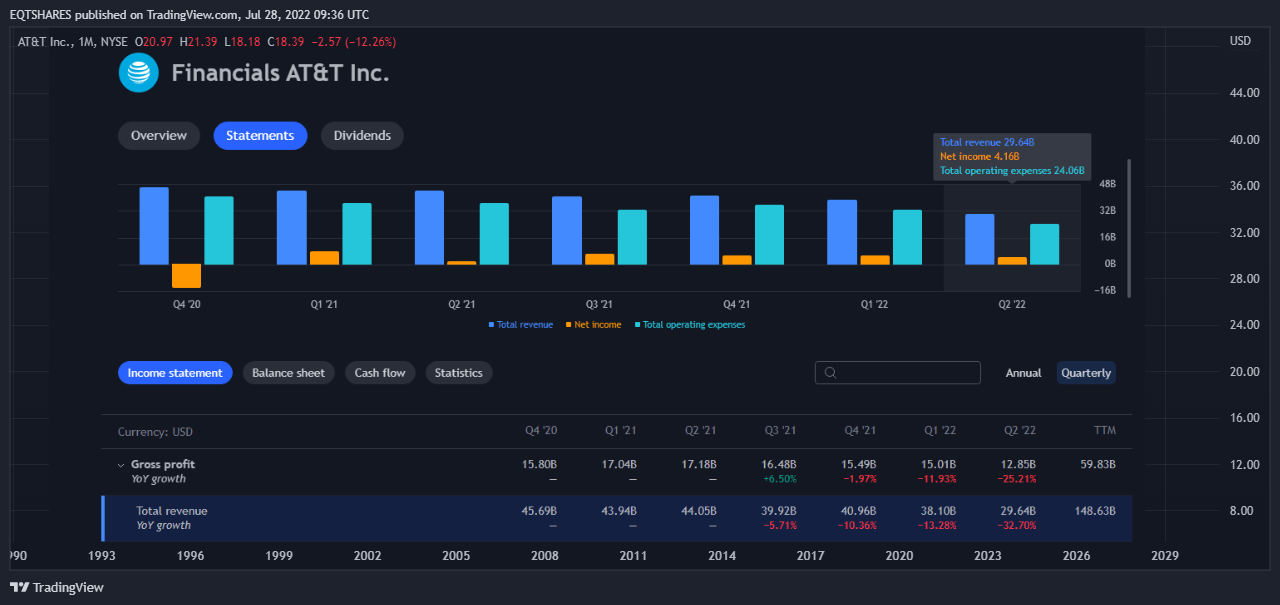Image resolution: width=1280 pixels, height=605 pixels.
Task: Click the AT&T logo icon
Action: pyautogui.click(x=138, y=73)
